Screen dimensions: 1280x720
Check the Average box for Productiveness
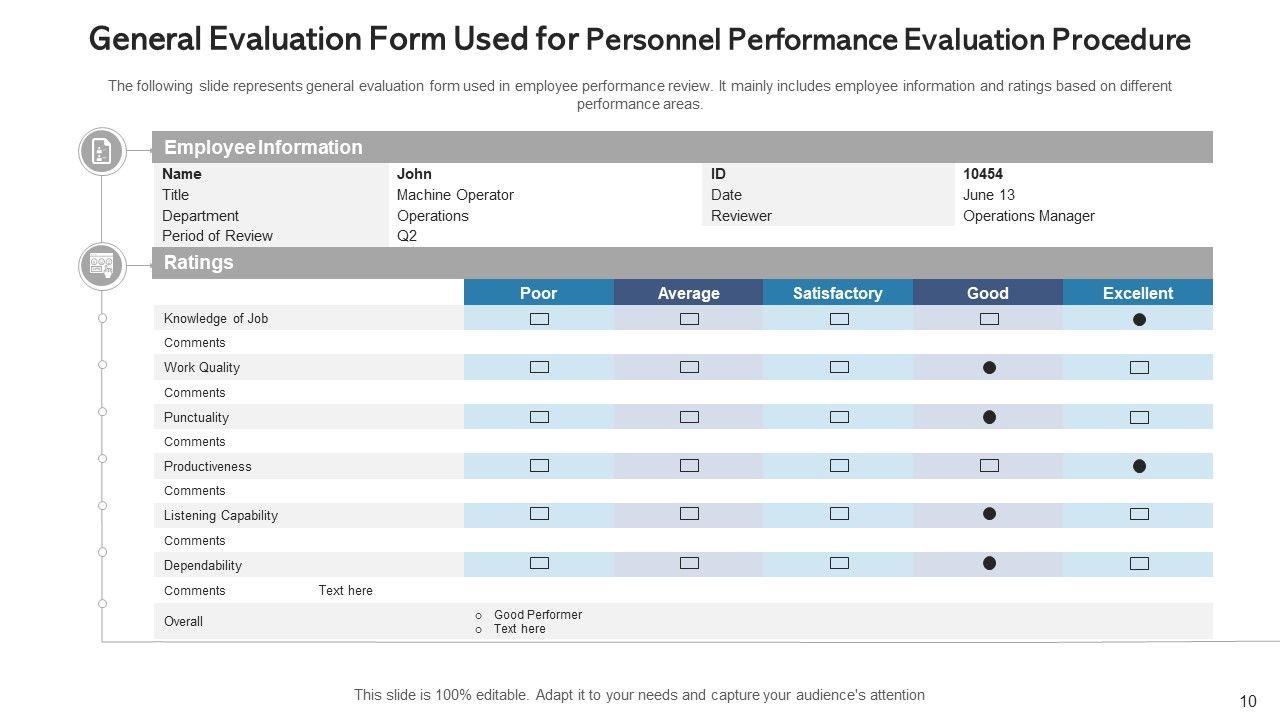point(689,466)
